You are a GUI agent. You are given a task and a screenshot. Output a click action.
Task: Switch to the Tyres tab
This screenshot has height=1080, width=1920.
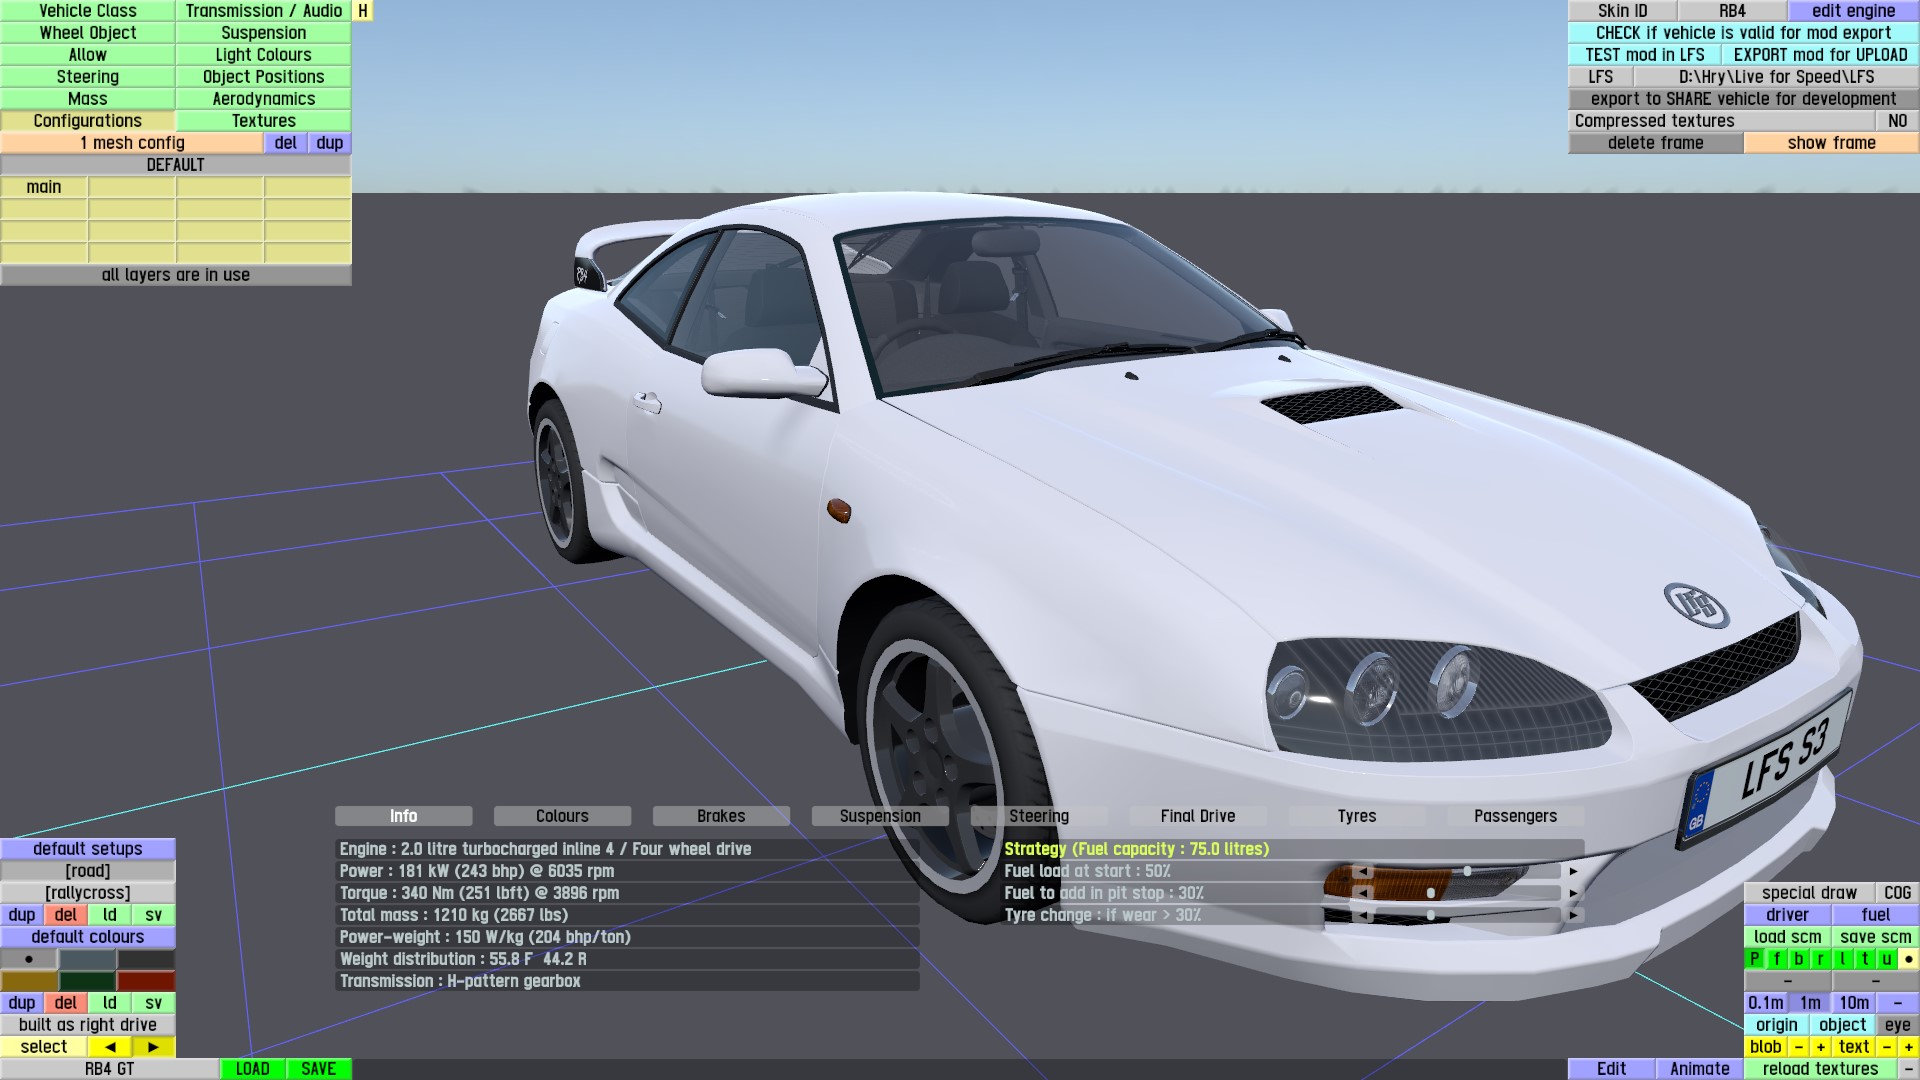pyautogui.click(x=1356, y=816)
